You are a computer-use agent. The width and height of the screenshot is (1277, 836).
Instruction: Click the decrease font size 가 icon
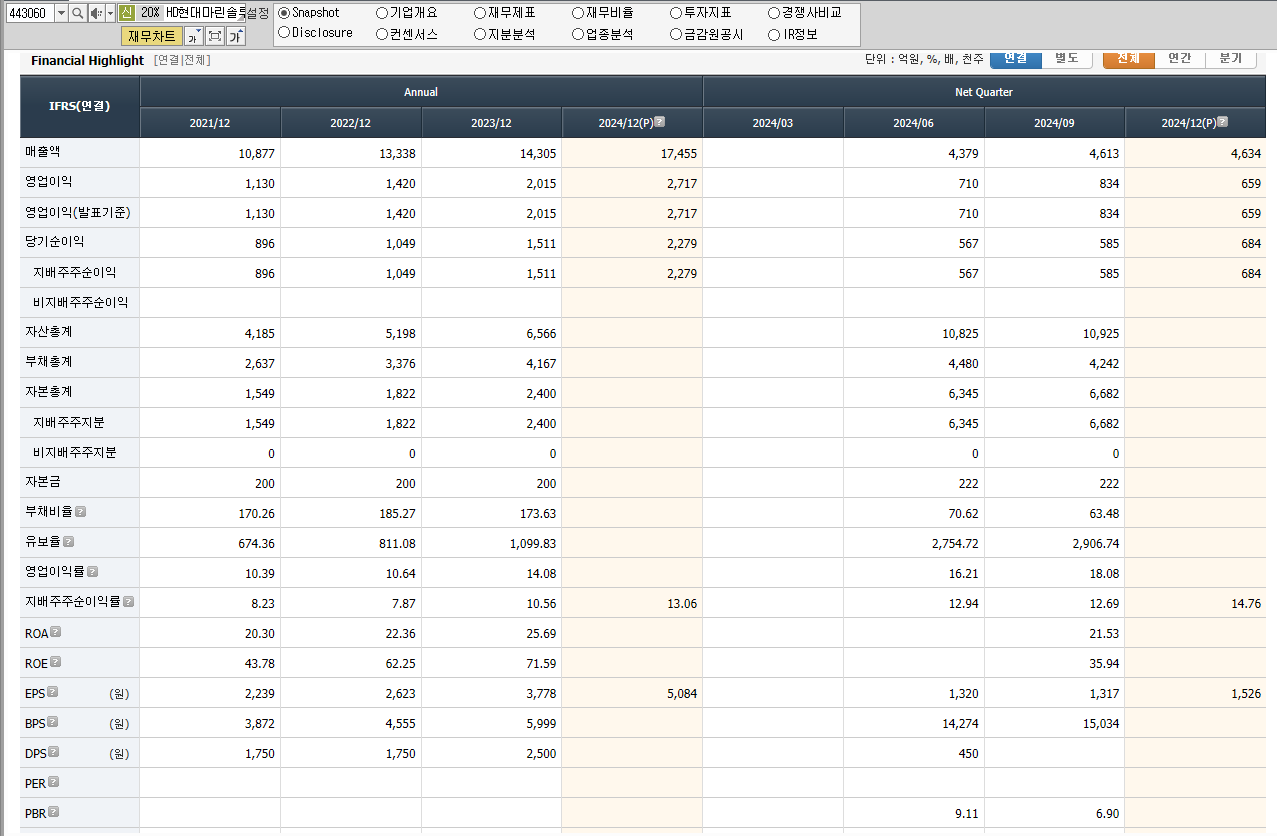[x=194, y=37]
